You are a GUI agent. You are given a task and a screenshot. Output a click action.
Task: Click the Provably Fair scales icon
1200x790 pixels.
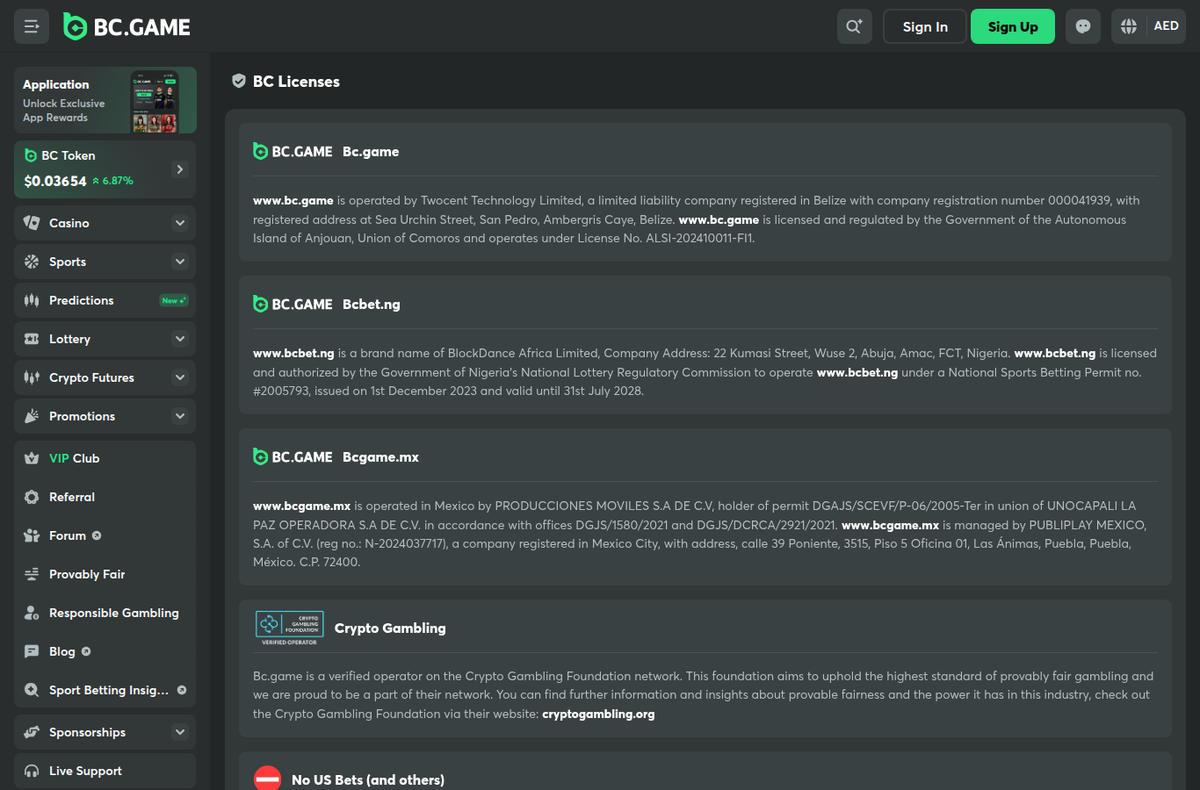[x=31, y=574]
